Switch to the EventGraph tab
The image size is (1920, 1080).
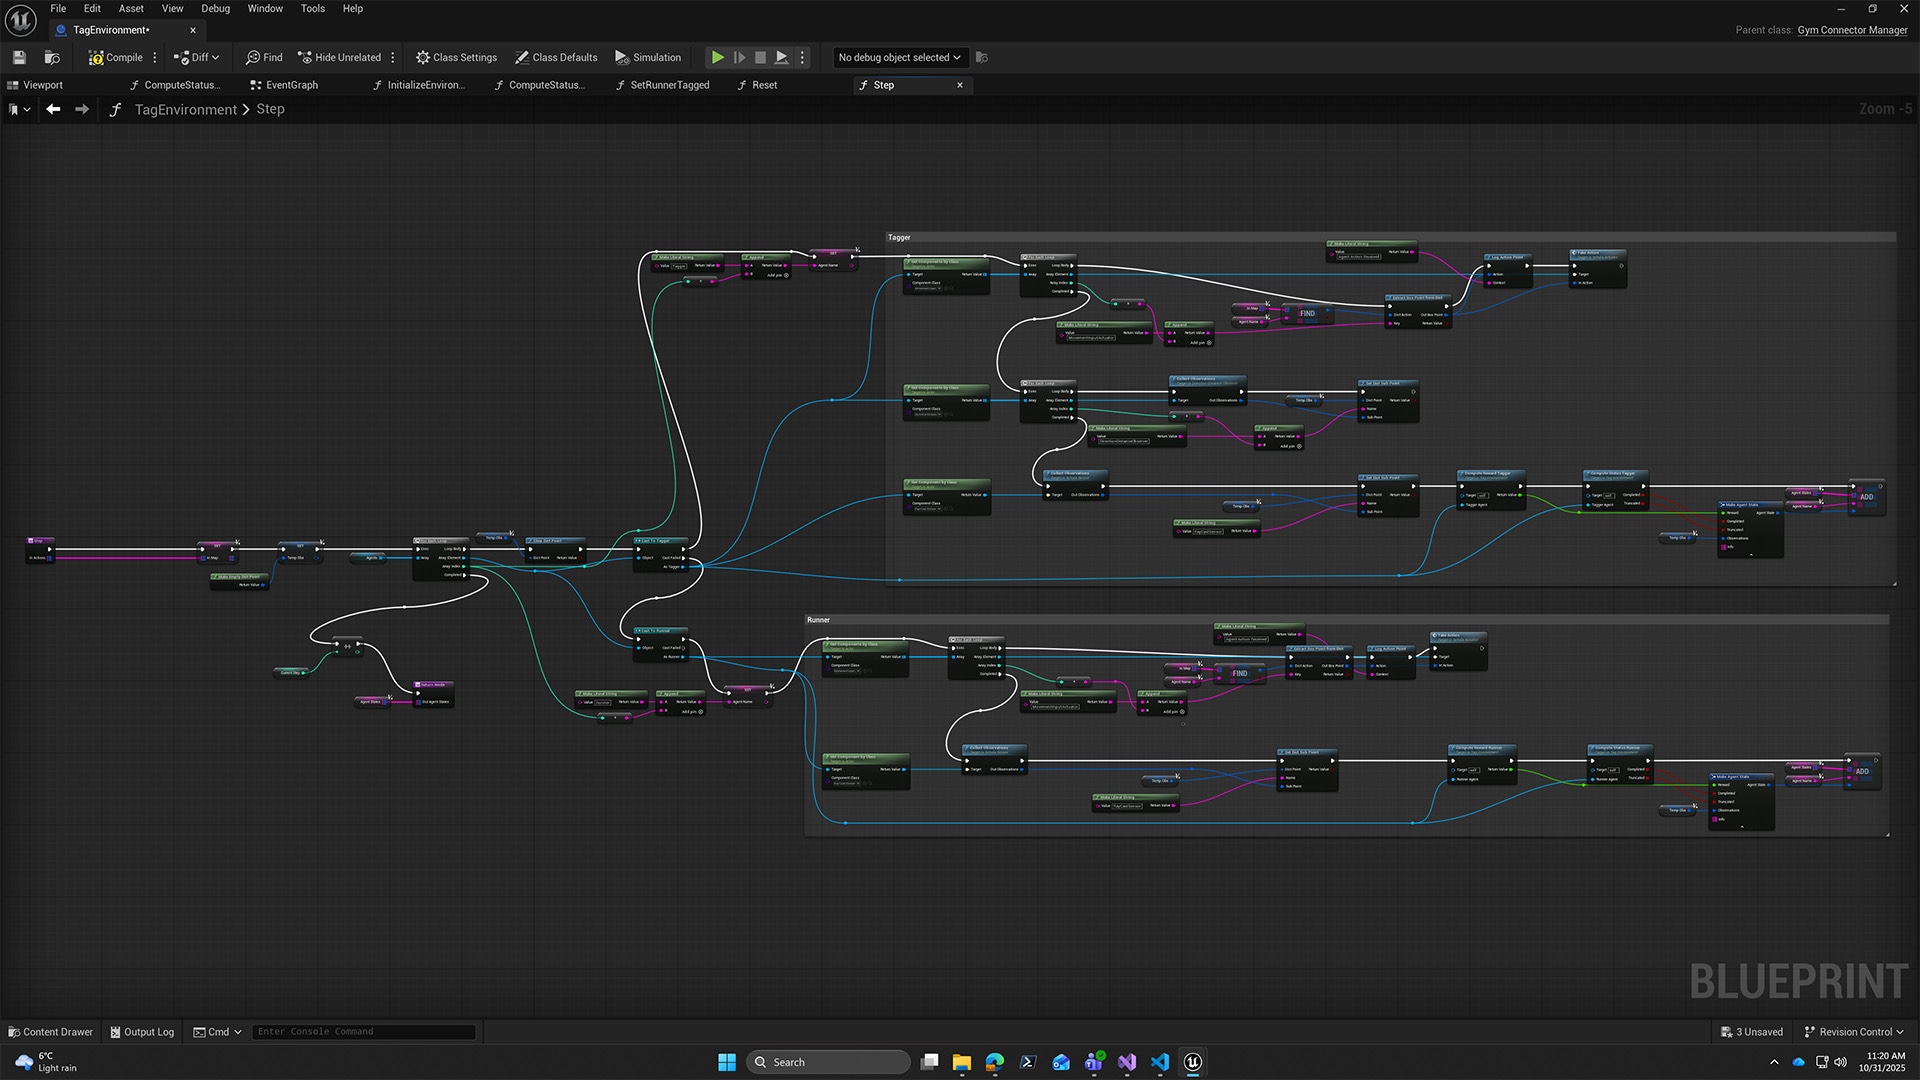coord(290,85)
